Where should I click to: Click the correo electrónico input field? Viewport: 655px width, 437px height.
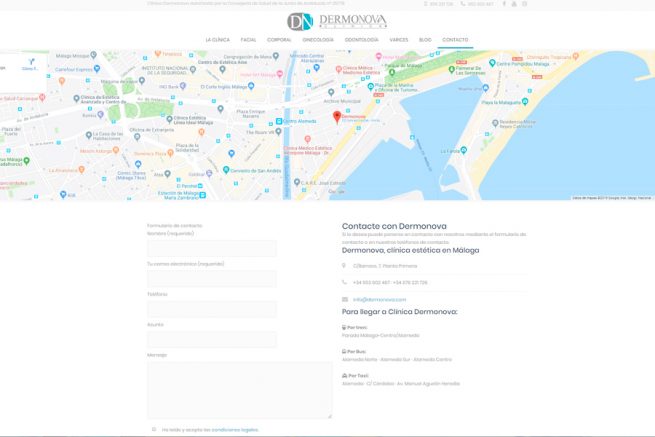tap(211, 279)
